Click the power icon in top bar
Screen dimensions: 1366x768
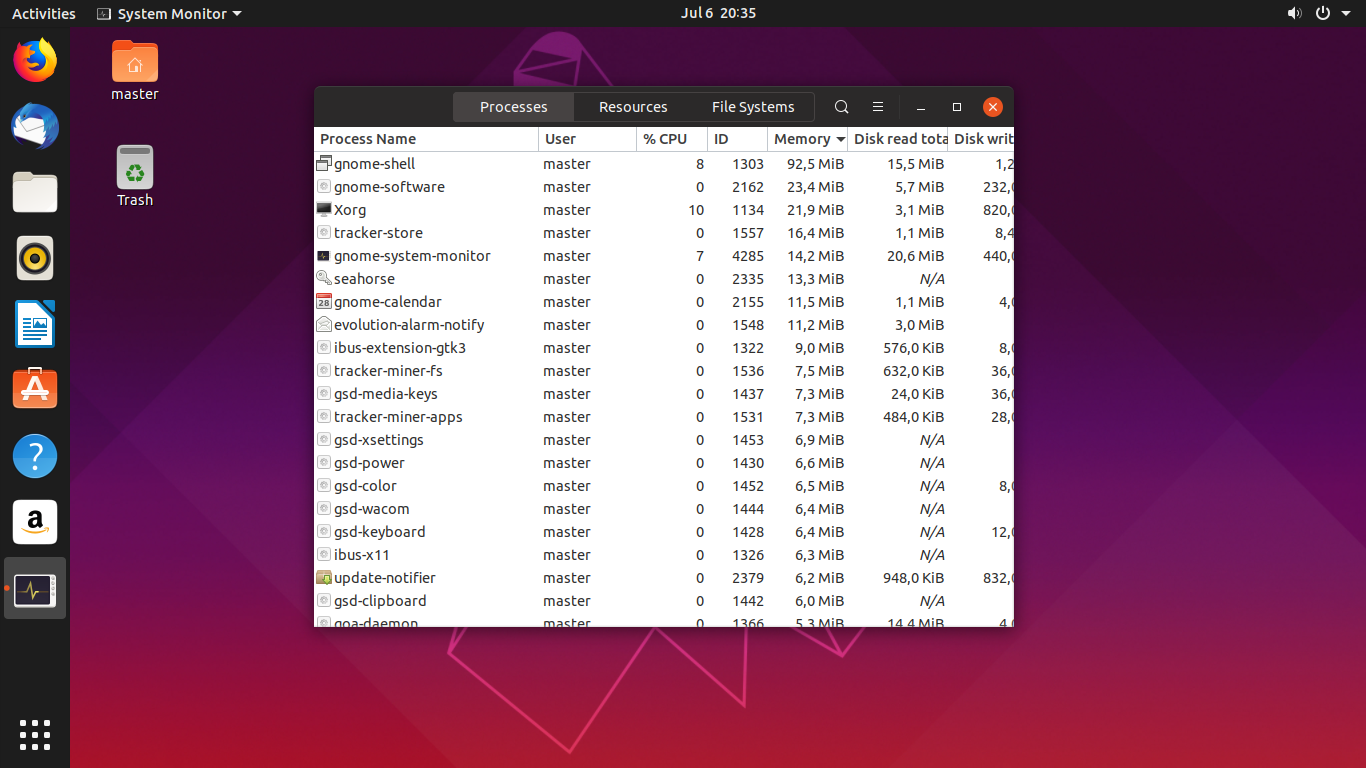pyautogui.click(x=1323, y=13)
